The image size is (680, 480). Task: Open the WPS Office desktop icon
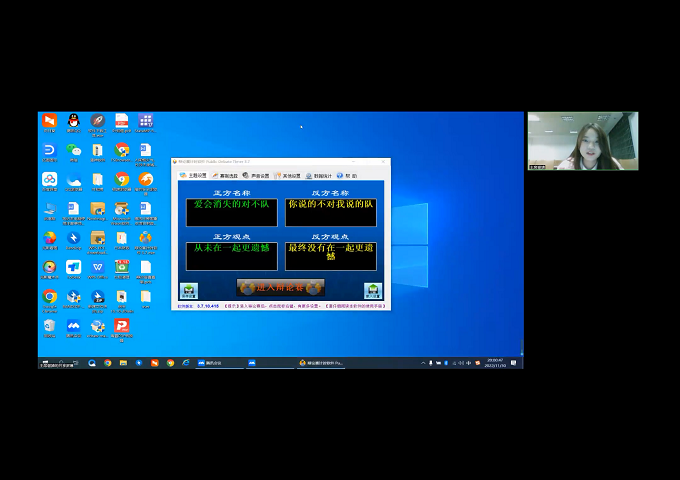[x=98, y=267]
